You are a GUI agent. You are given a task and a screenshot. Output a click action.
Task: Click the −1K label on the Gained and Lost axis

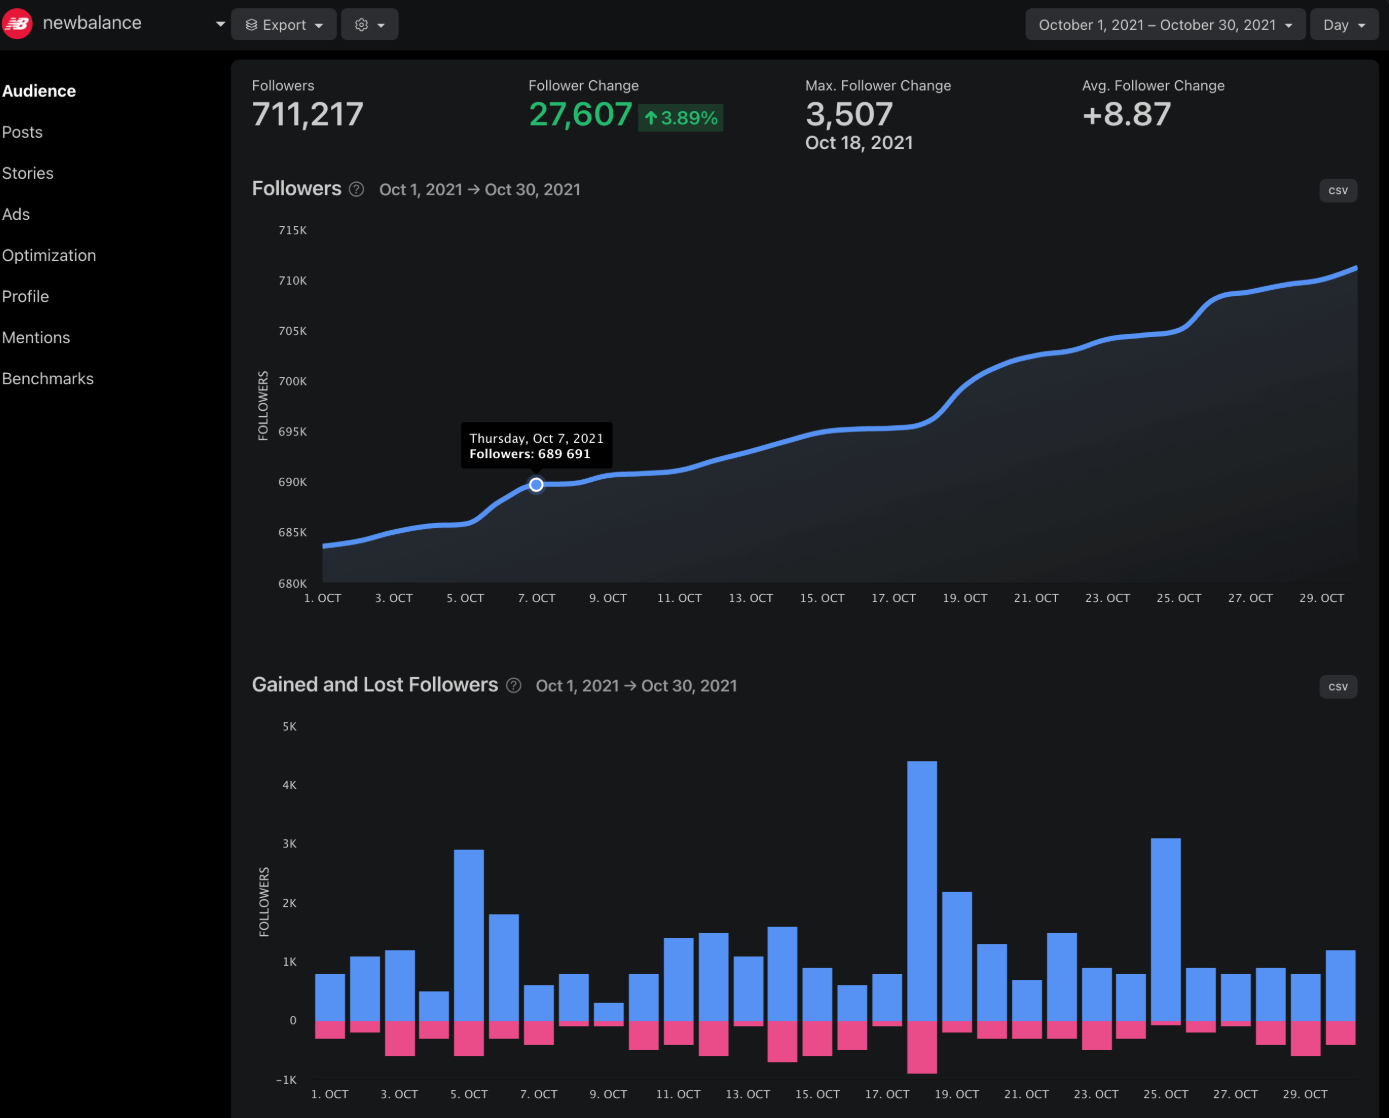[x=287, y=1080]
